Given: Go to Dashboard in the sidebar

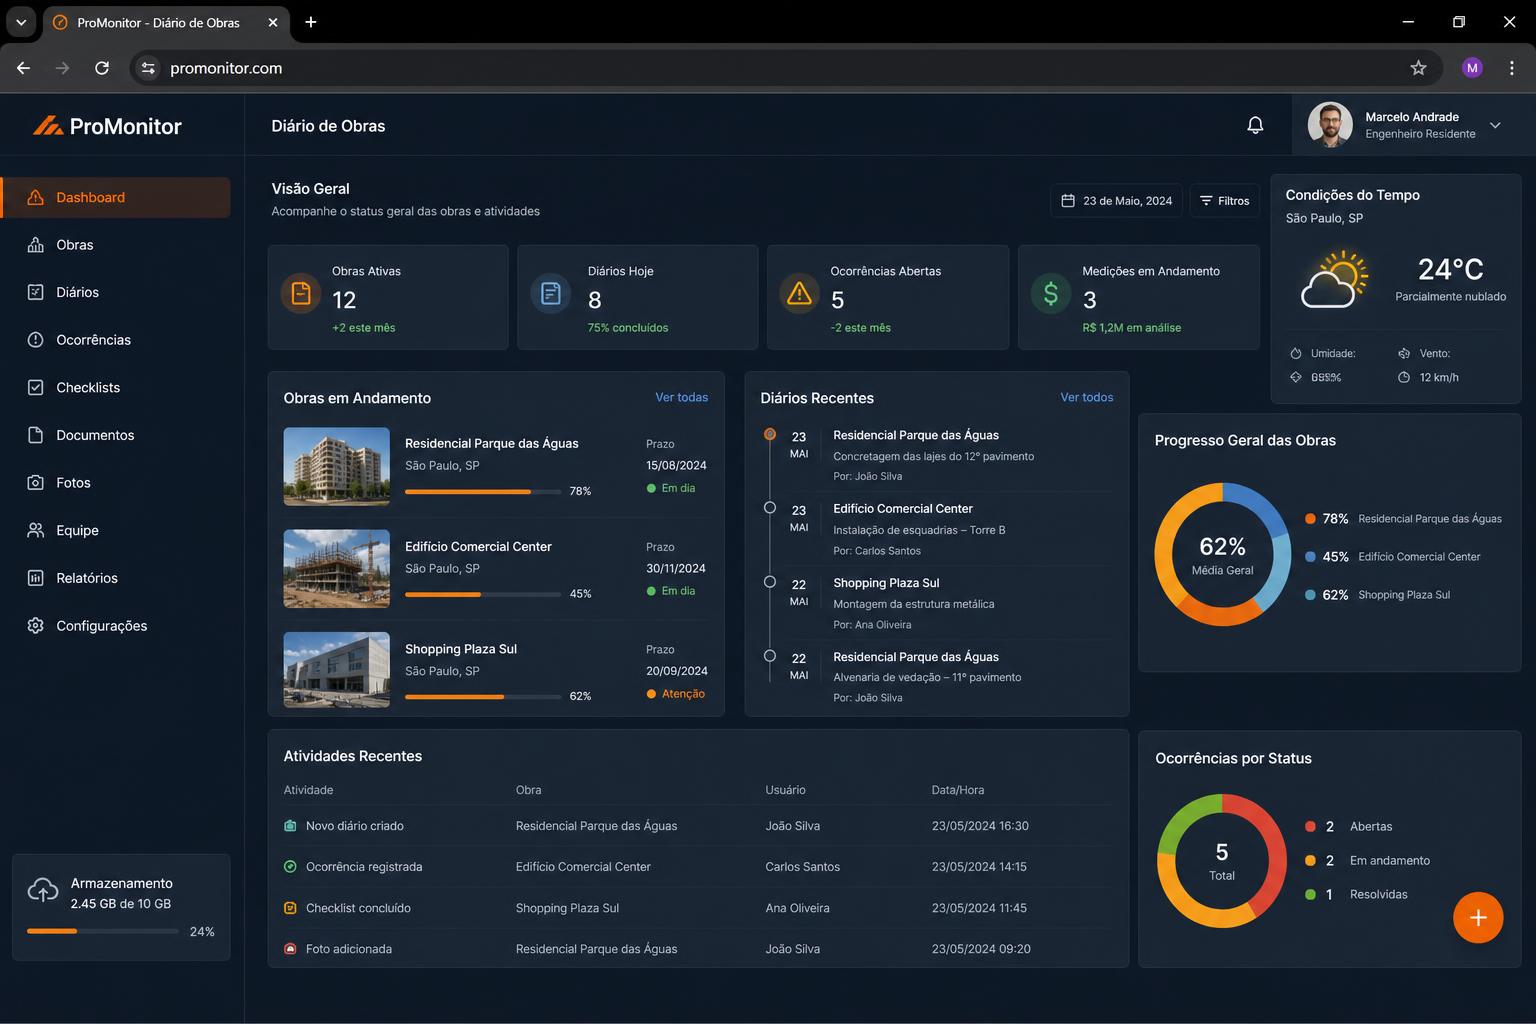Looking at the screenshot, I should point(116,197).
